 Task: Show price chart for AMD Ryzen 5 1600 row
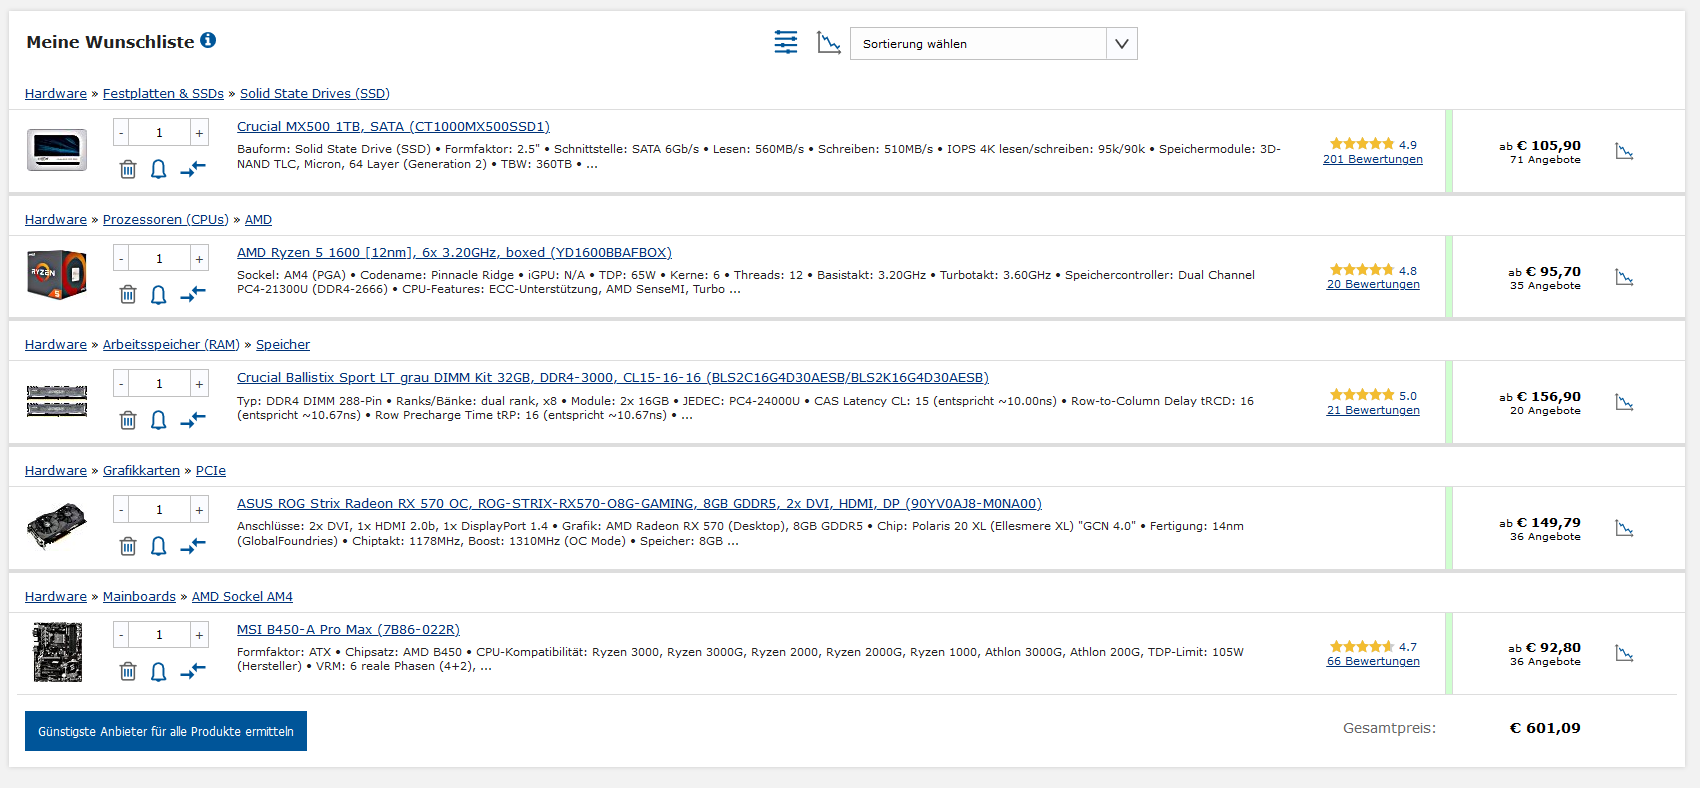1624,277
